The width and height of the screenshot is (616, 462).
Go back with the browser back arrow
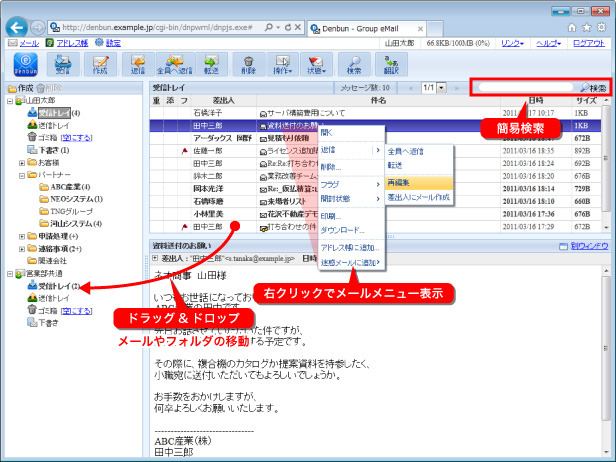pos(16,28)
